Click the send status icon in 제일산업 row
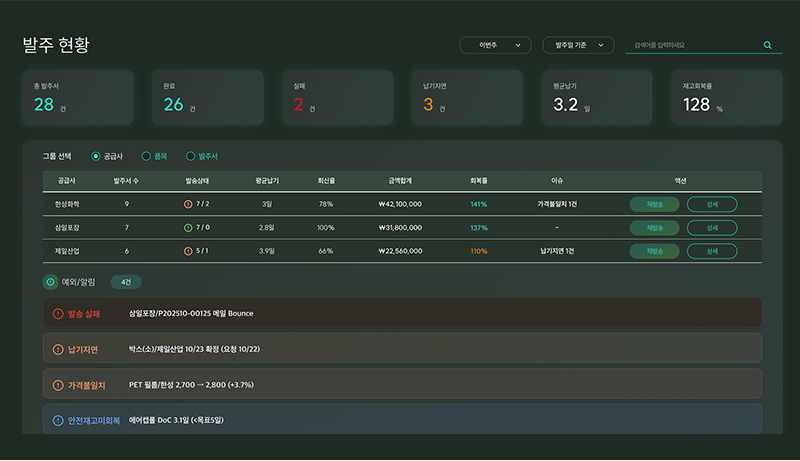The image size is (800, 461). click(188, 251)
